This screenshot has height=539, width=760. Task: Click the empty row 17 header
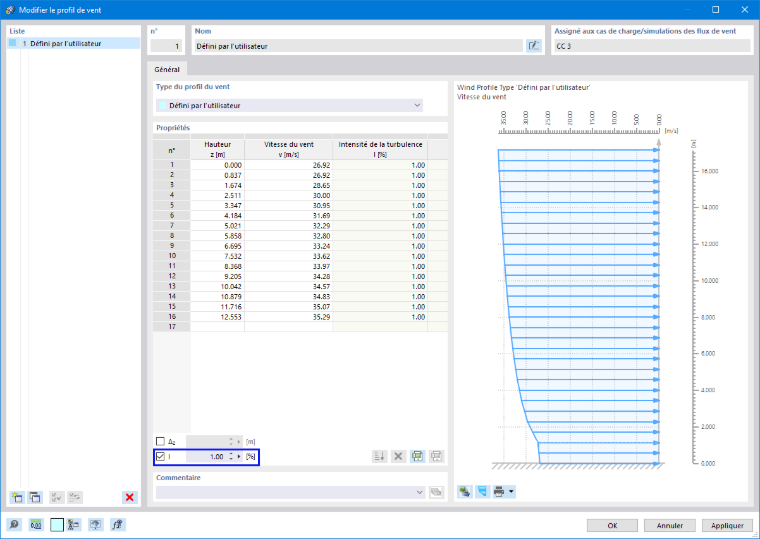tap(172, 327)
